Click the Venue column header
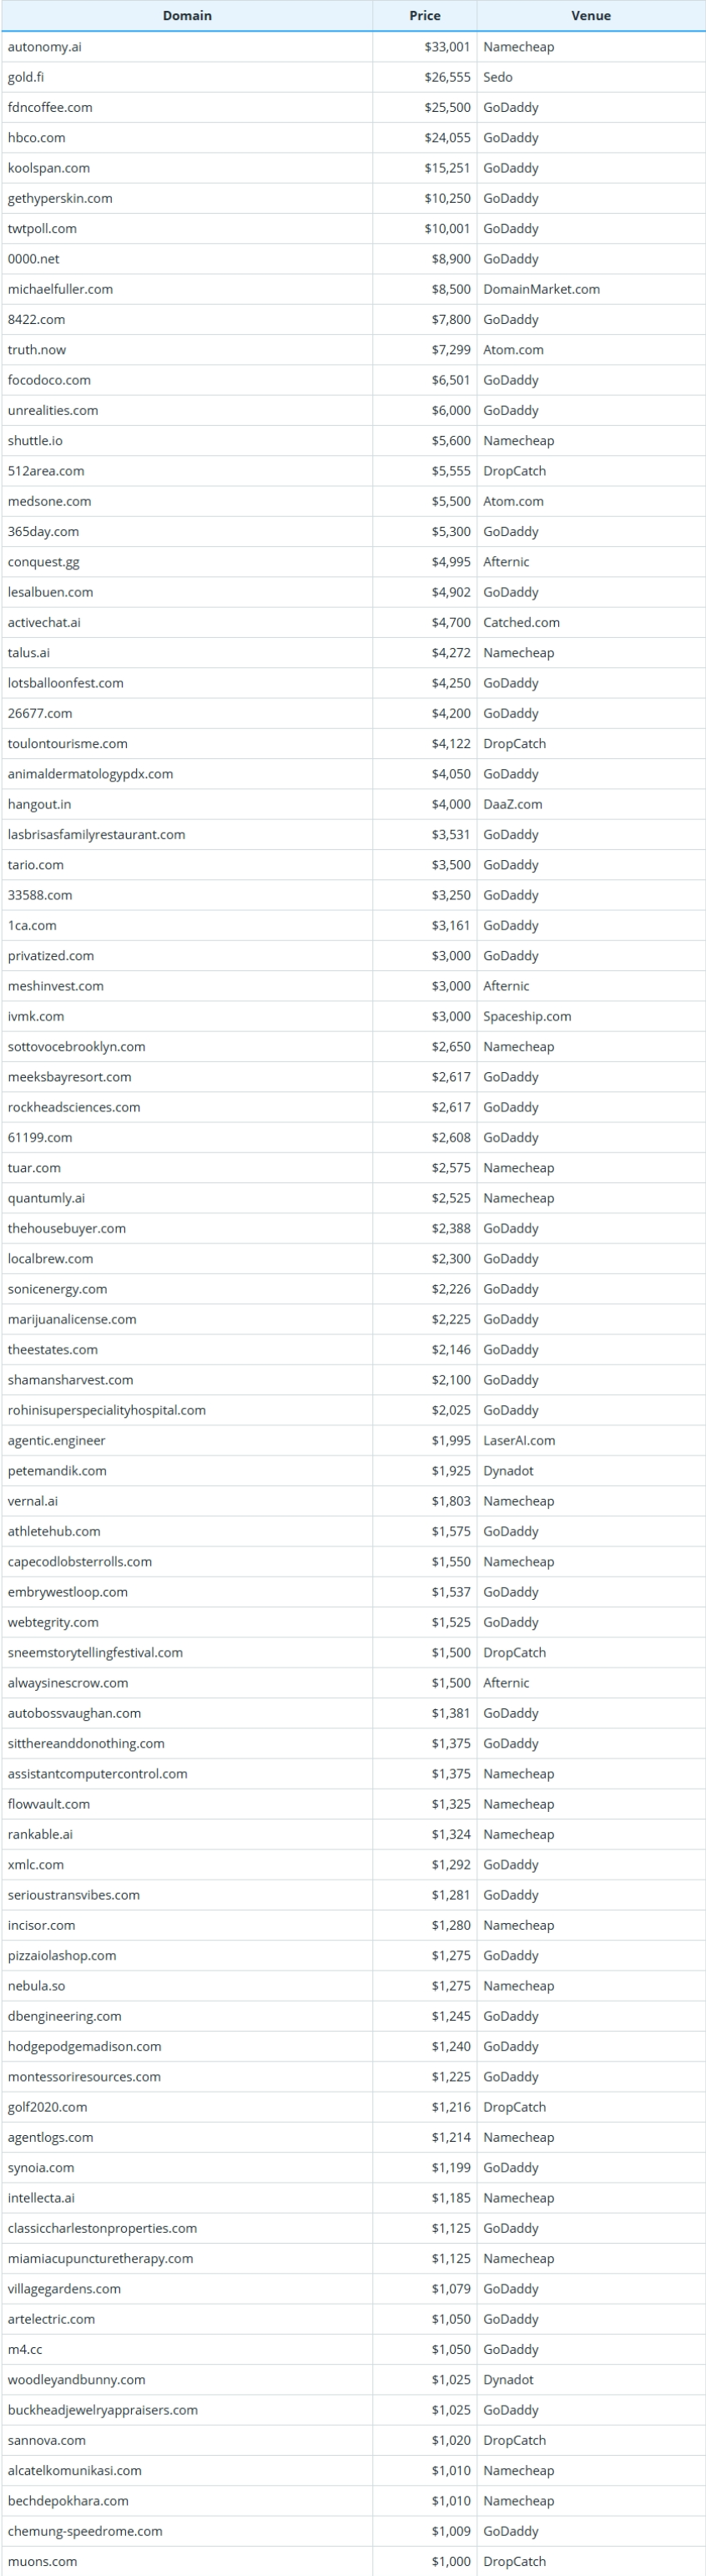 point(590,16)
